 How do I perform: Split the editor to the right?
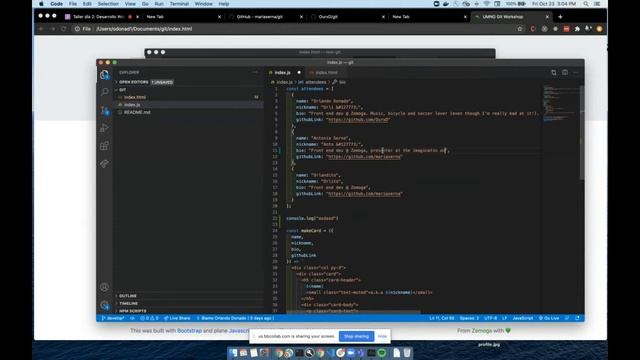pos(565,73)
